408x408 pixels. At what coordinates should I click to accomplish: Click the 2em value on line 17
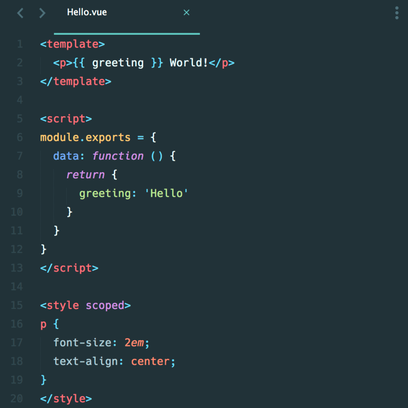[134, 343]
